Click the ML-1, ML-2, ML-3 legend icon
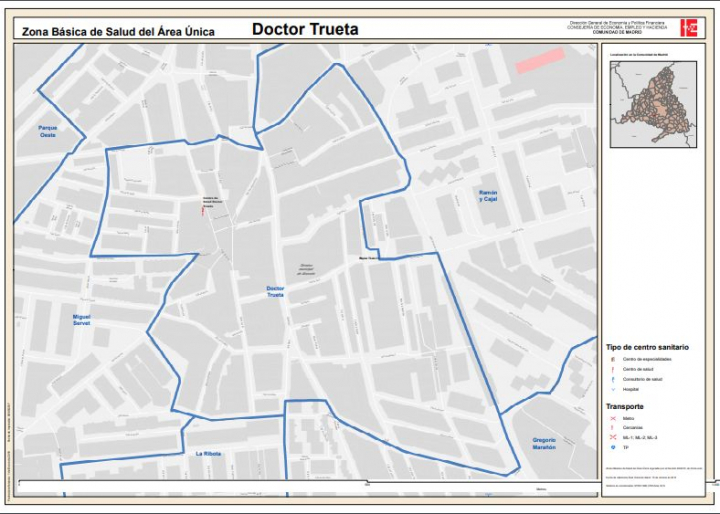Image resolution: width=720 pixels, height=514 pixels. click(x=612, y=438)
